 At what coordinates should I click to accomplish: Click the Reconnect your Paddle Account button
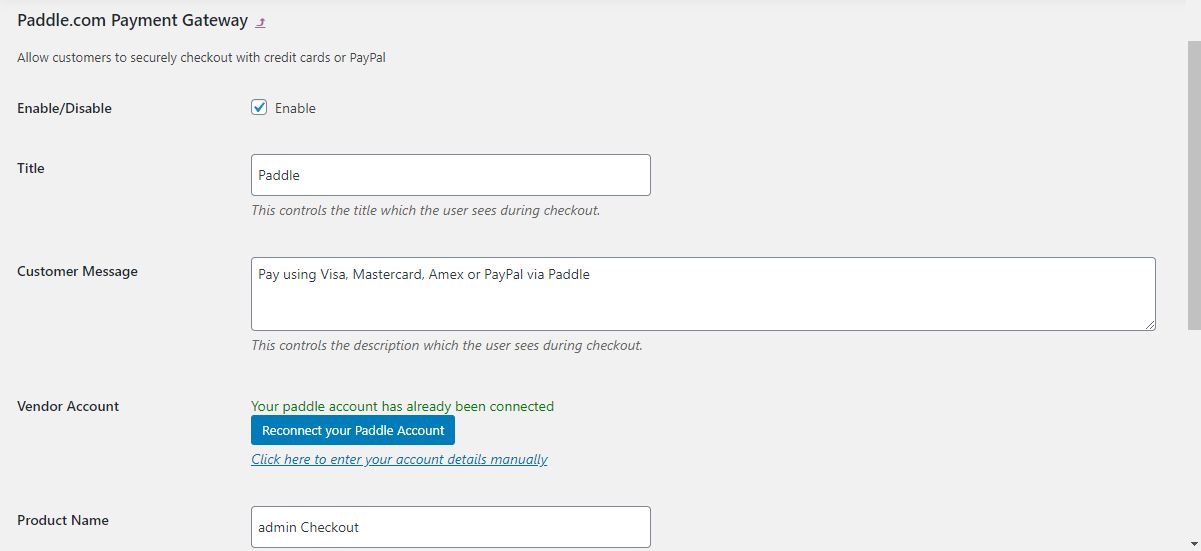[x=353, y=430]
